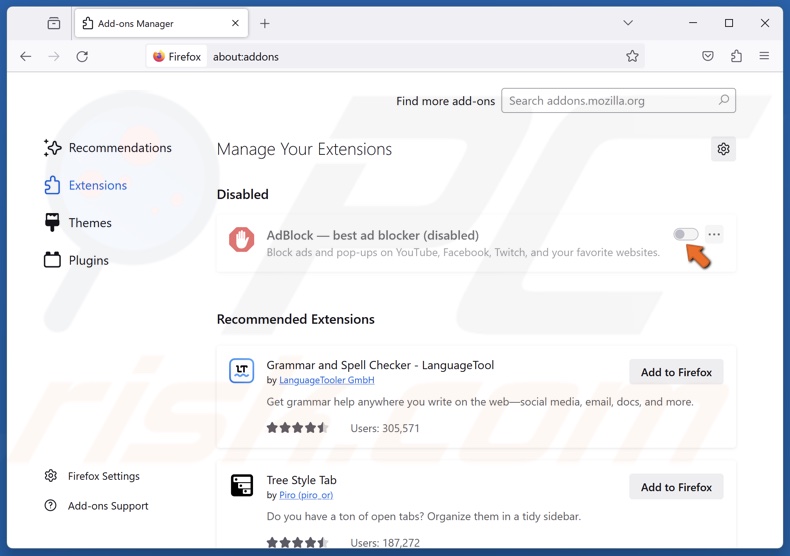Open the Recommendations section
The width and height of the screenshot is (790, 556).
click(x=108, y=148)
